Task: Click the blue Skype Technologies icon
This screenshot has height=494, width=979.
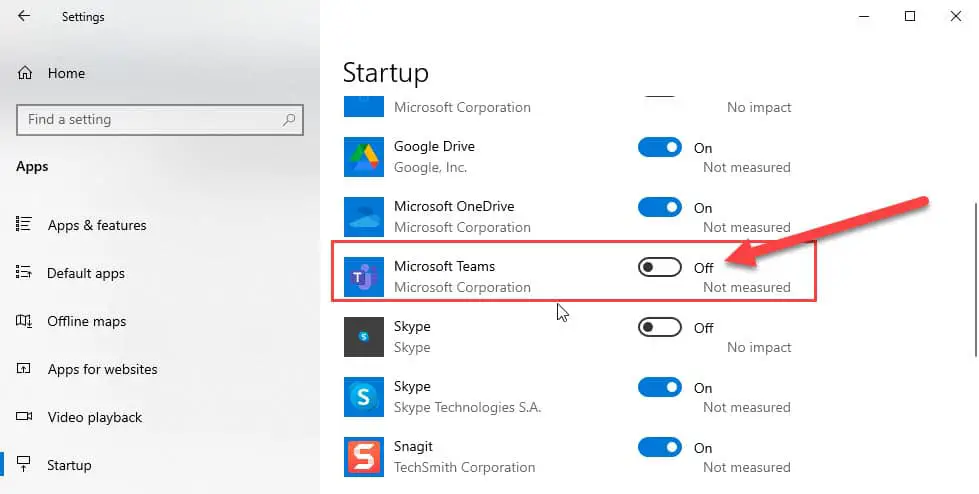Action: point(364,397)
